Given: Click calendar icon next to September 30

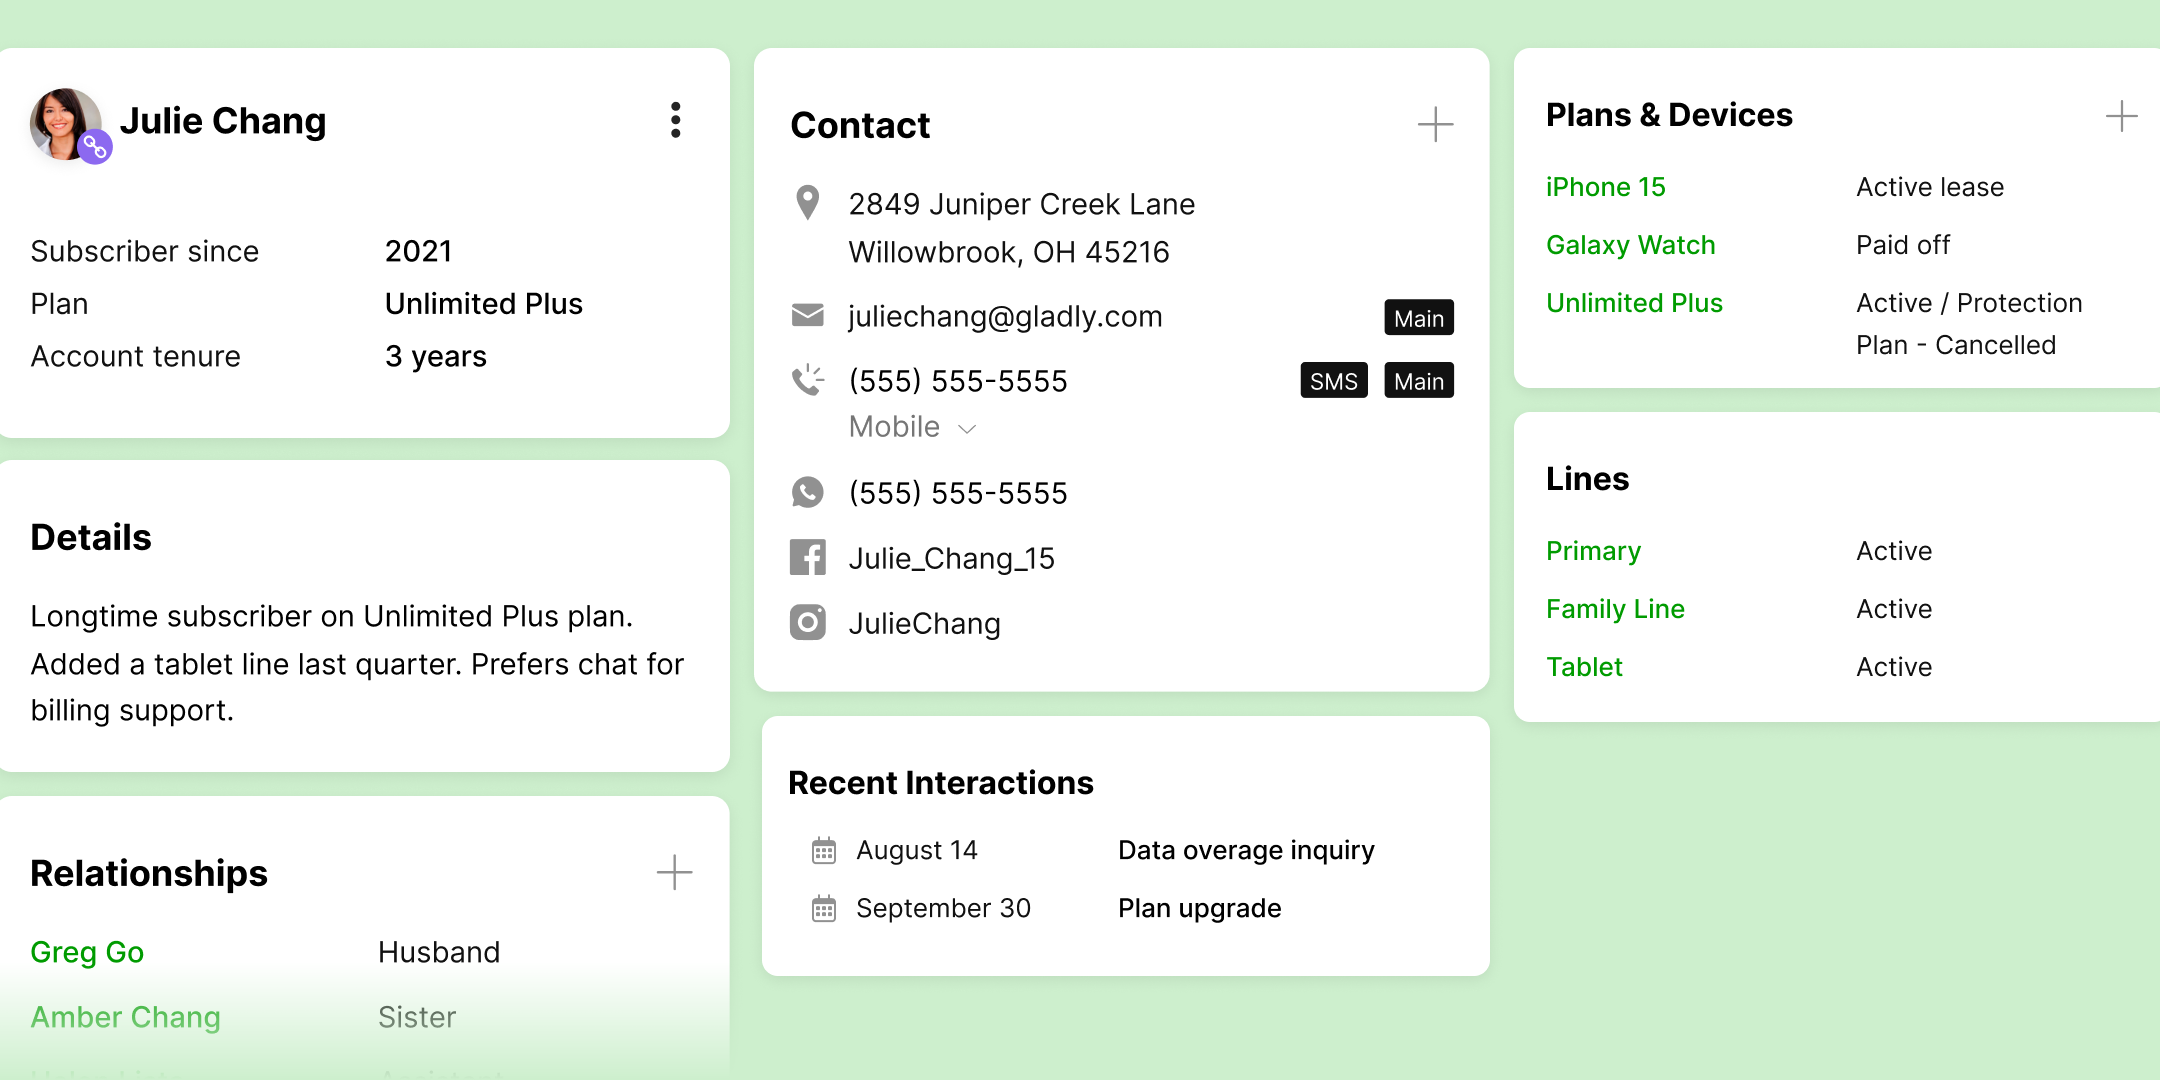Looking at the screenshot, I should tap(823, 909).
